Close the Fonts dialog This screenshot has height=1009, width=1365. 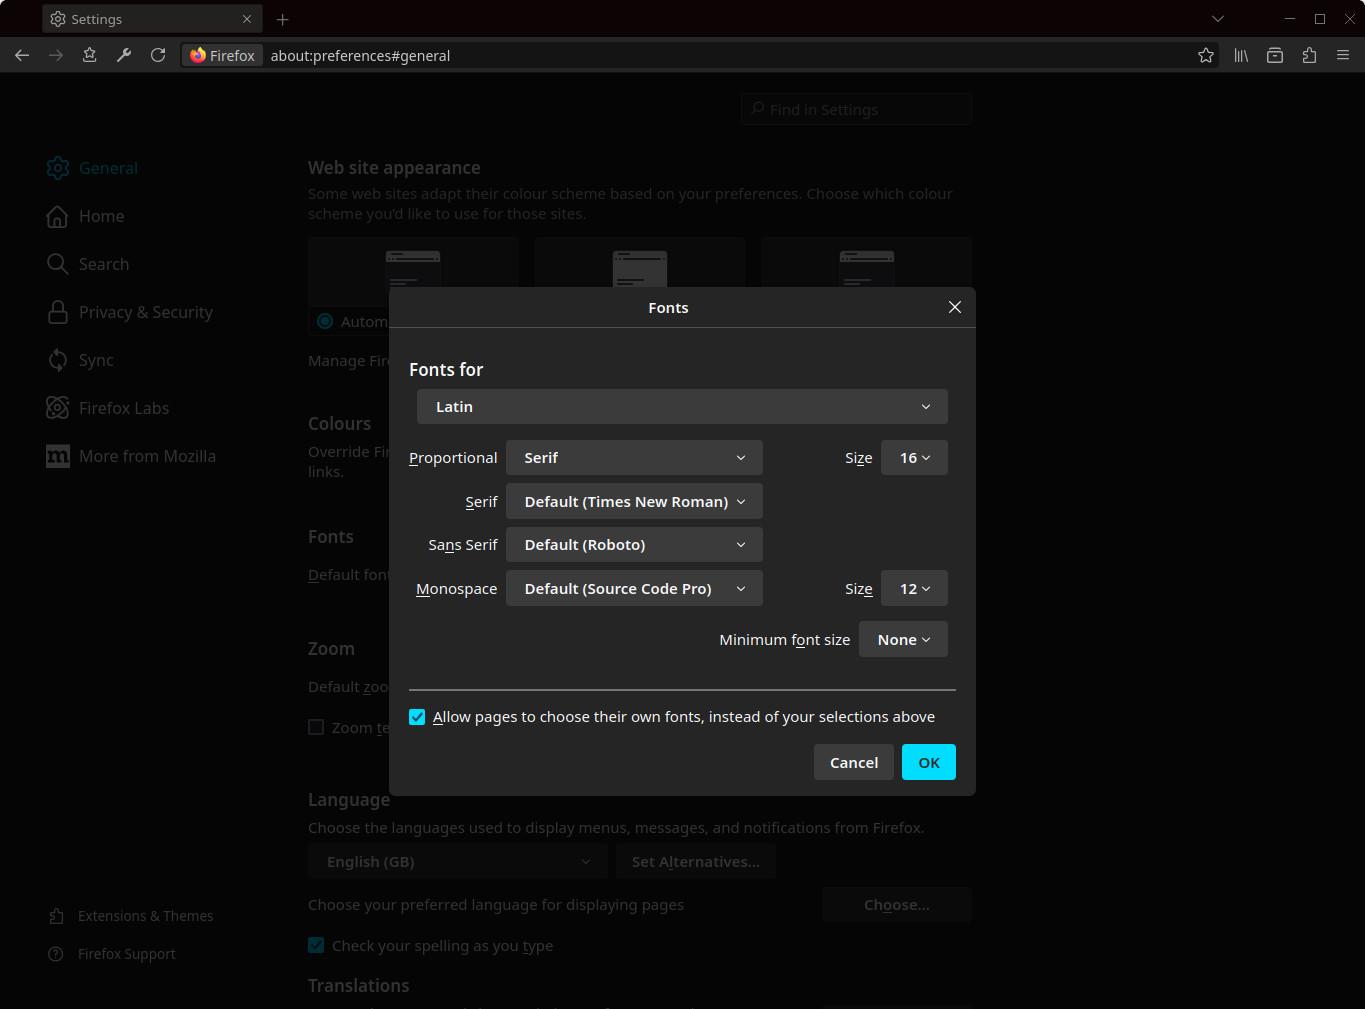954,307
